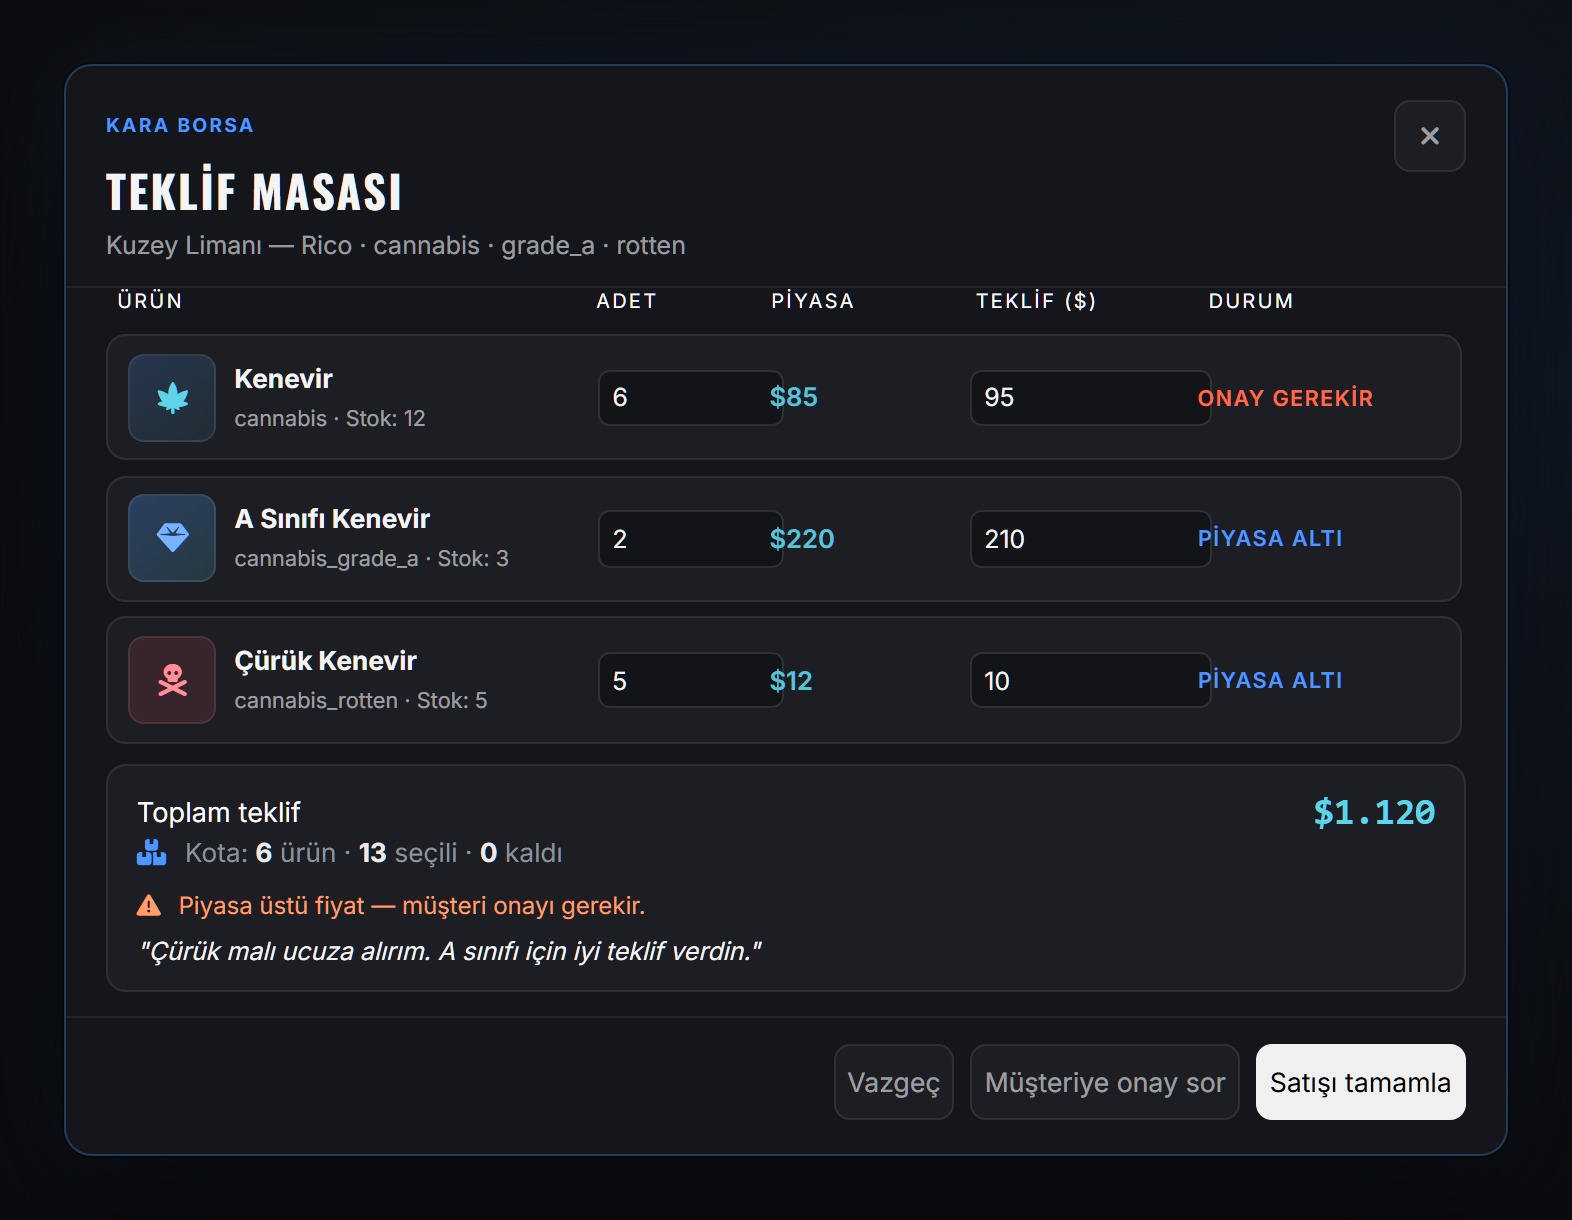This screenshot has height=1220, width=1572.
Task: Click Müşteriye onay sor button
Action: (x=1105, y=1082)
